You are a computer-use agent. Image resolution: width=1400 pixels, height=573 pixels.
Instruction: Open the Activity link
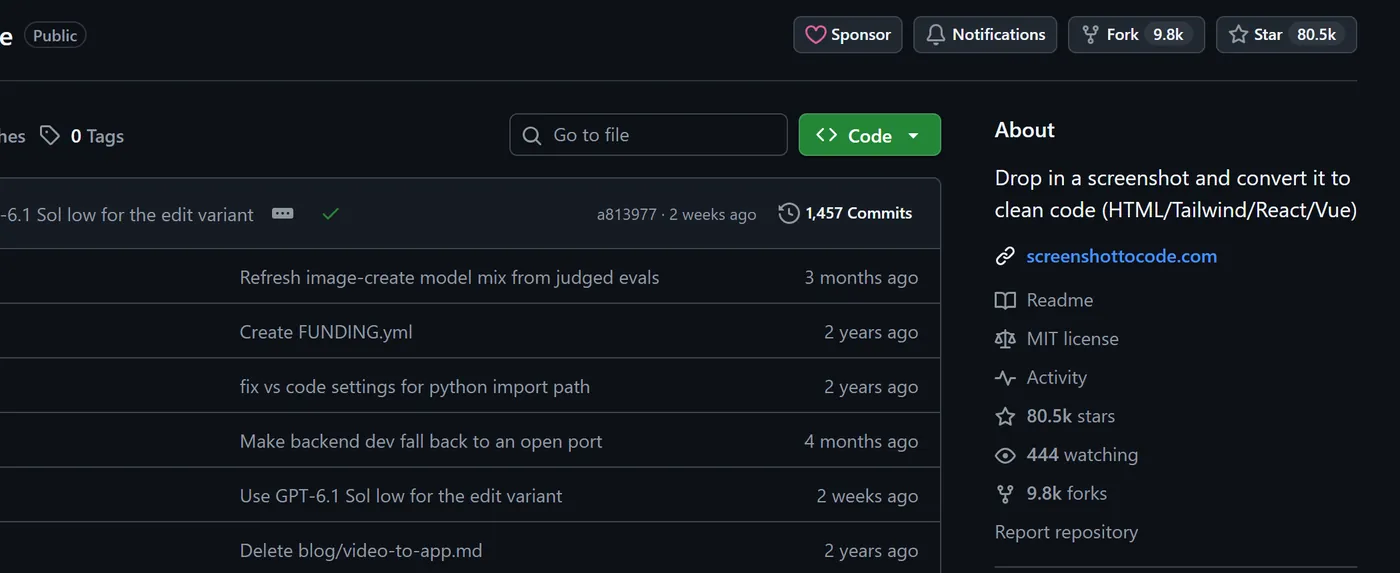pyautogui.click(x=1056, y=377)
